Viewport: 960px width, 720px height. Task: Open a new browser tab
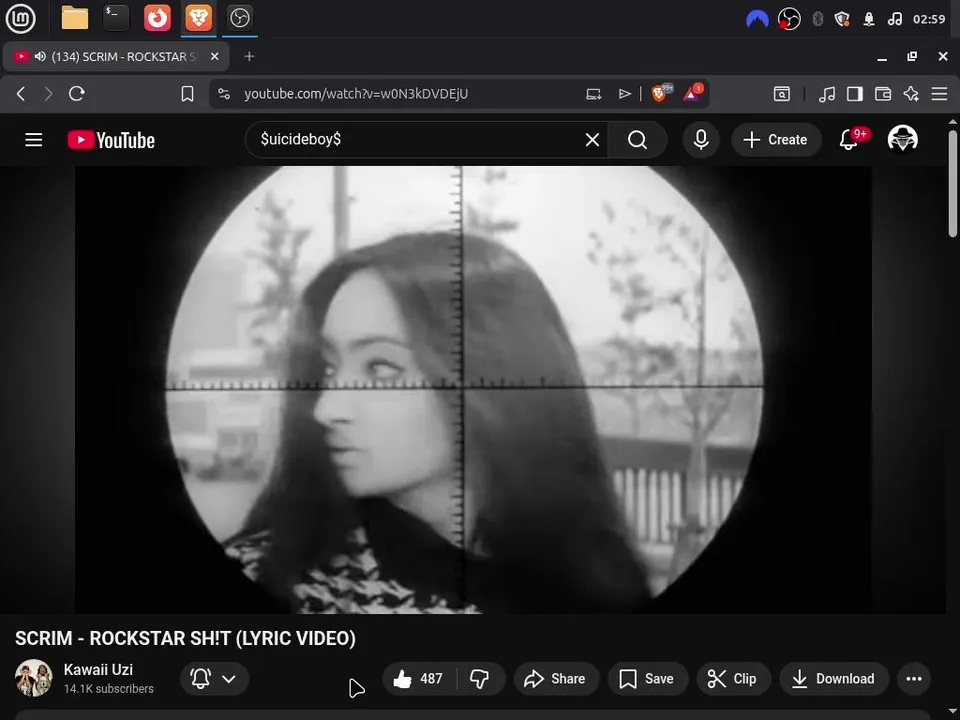click(x=249, y=56)
